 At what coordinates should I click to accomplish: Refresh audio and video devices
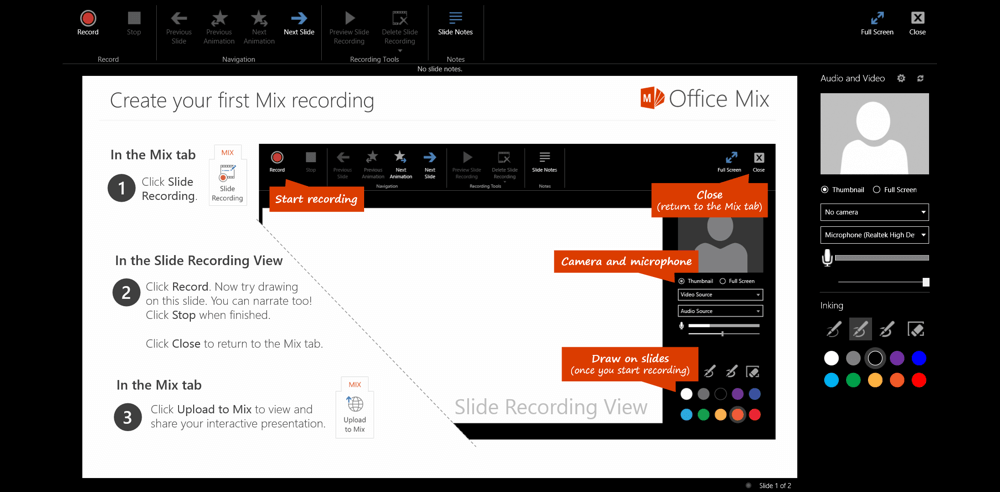[x=920, y=78]
